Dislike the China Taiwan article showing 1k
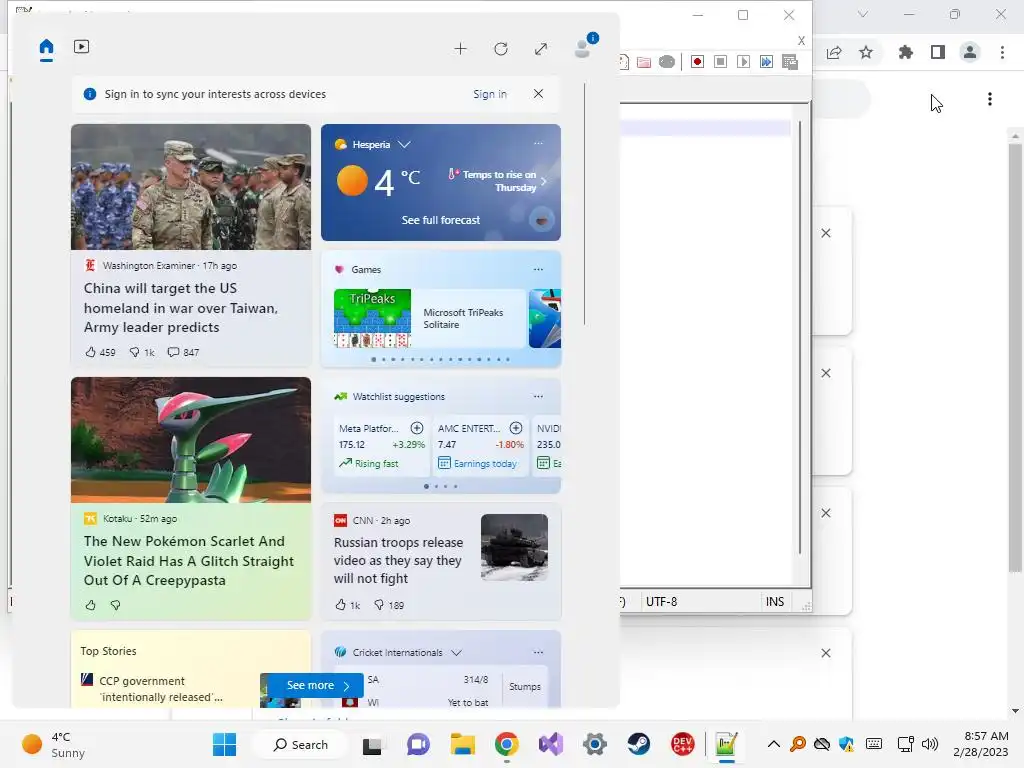The image size is (1024, 768). 142,352
